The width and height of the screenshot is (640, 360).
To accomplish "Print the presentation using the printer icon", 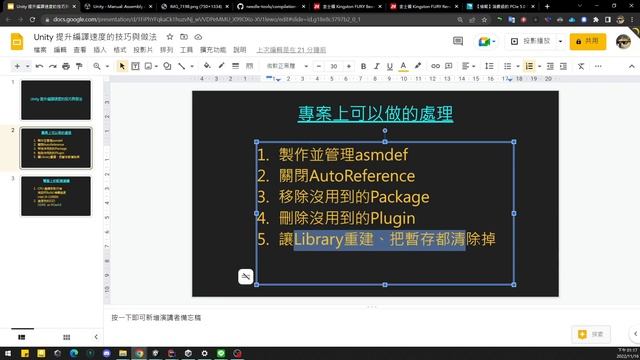I will click(66, 66).
